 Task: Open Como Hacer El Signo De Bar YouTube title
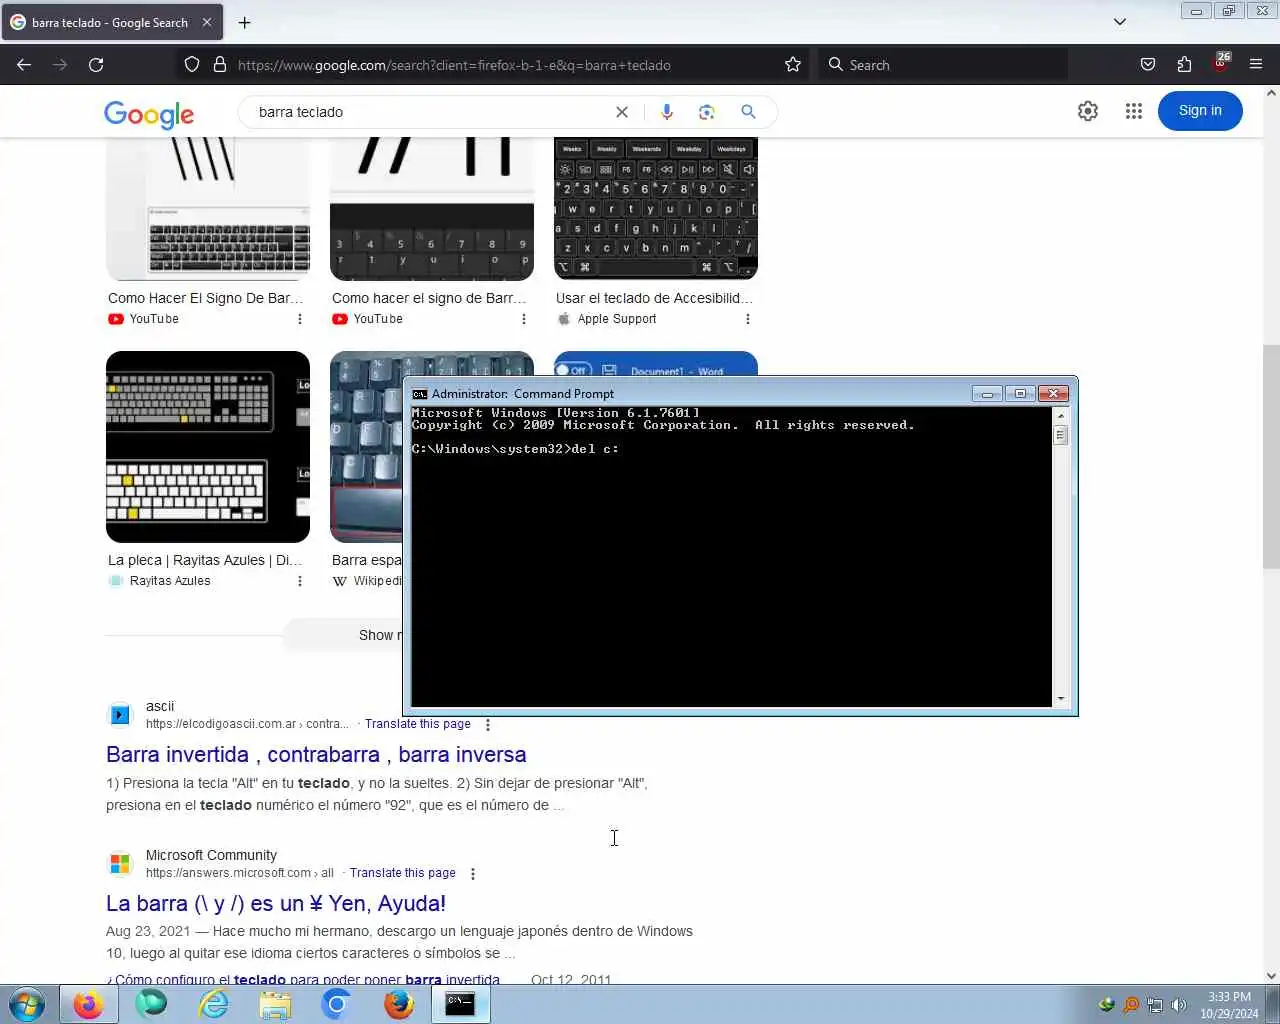(205, 298)
